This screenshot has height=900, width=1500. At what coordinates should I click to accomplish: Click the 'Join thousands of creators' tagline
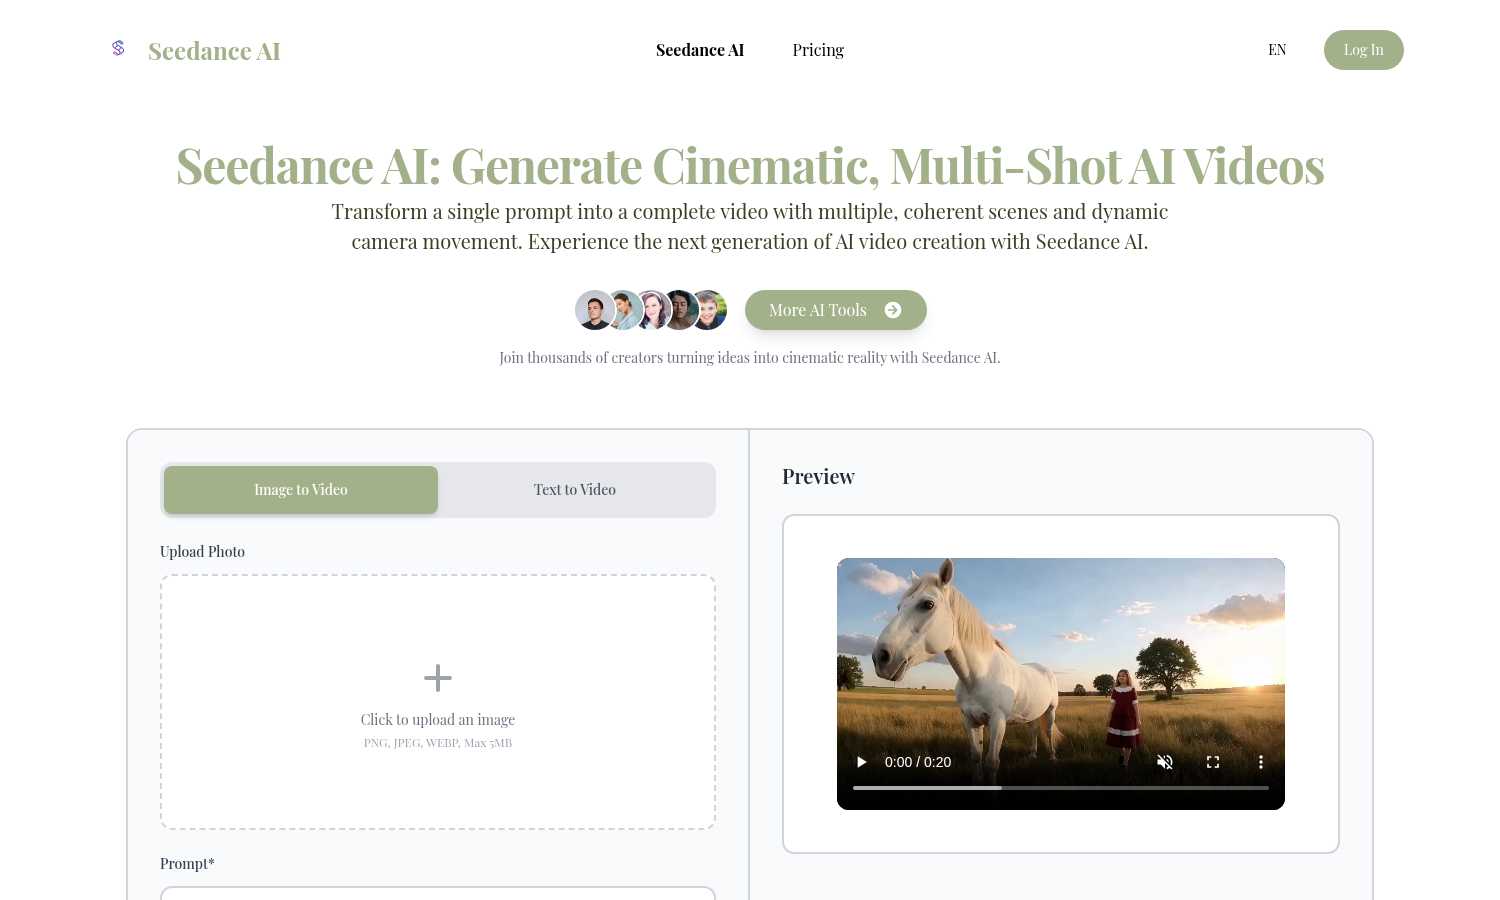[x=750, y=358]
